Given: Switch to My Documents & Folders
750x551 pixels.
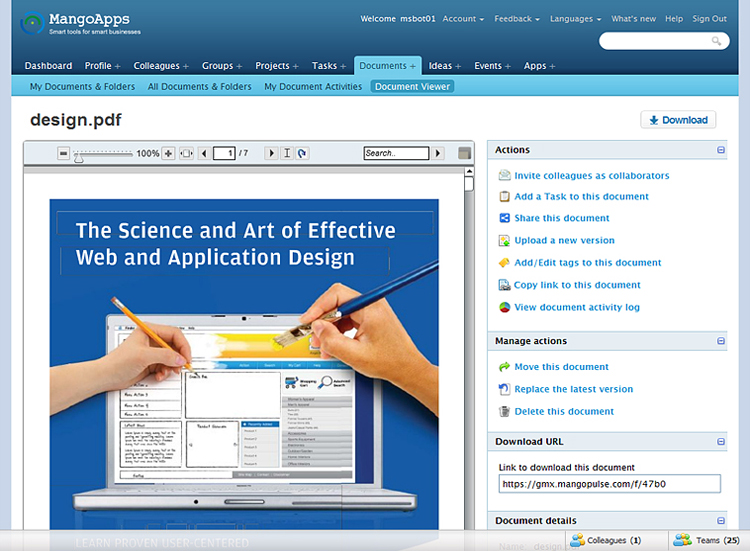Looking at the screenshot, I should tap(82, 87).
